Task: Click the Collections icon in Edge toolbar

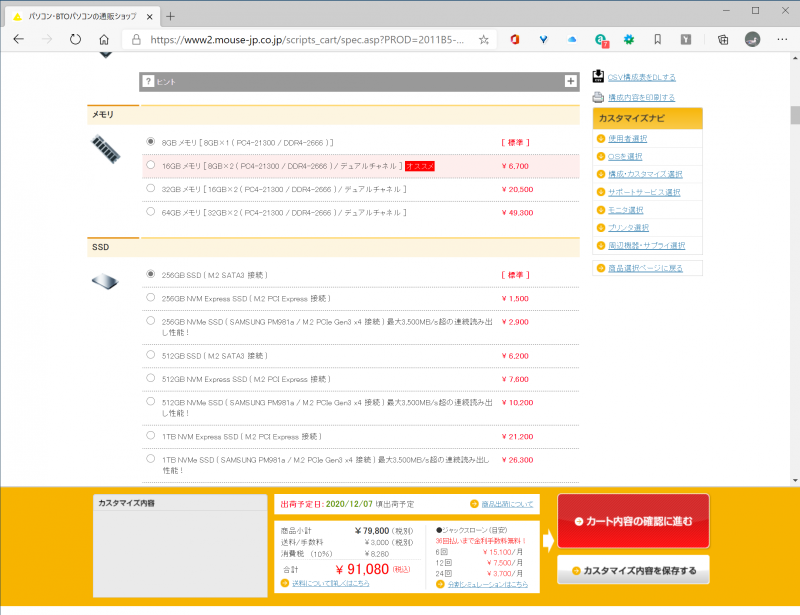Action: click(722, 38)
